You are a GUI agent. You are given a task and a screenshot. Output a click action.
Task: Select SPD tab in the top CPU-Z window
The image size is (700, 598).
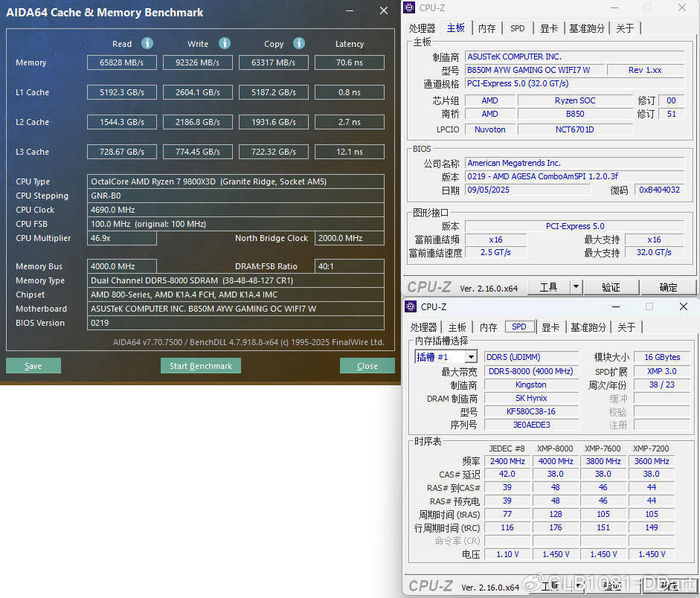[518, 29]
